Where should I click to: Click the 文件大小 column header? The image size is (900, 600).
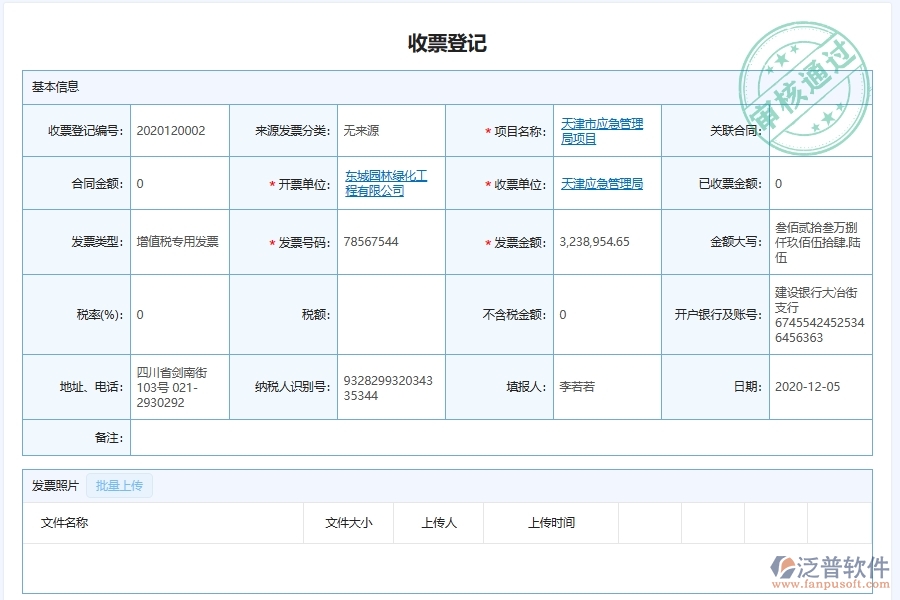347,522
